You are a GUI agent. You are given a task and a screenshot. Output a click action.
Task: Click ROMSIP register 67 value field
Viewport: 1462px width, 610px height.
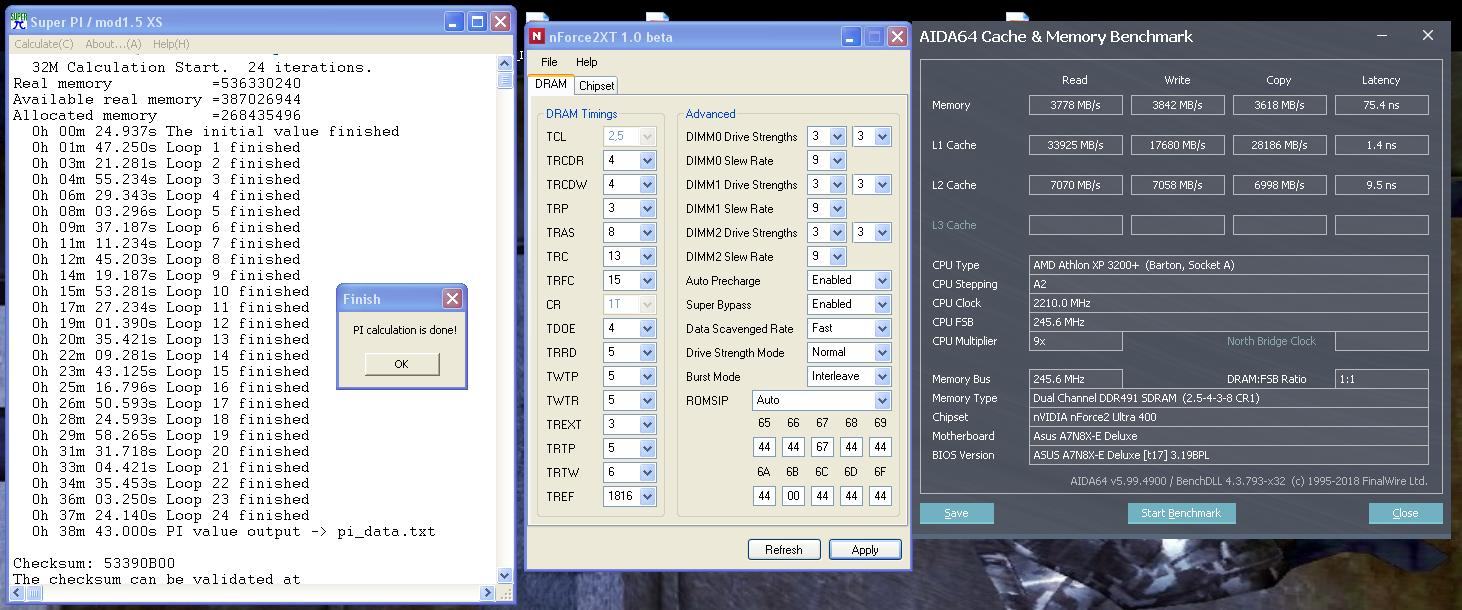click(822, 447)
